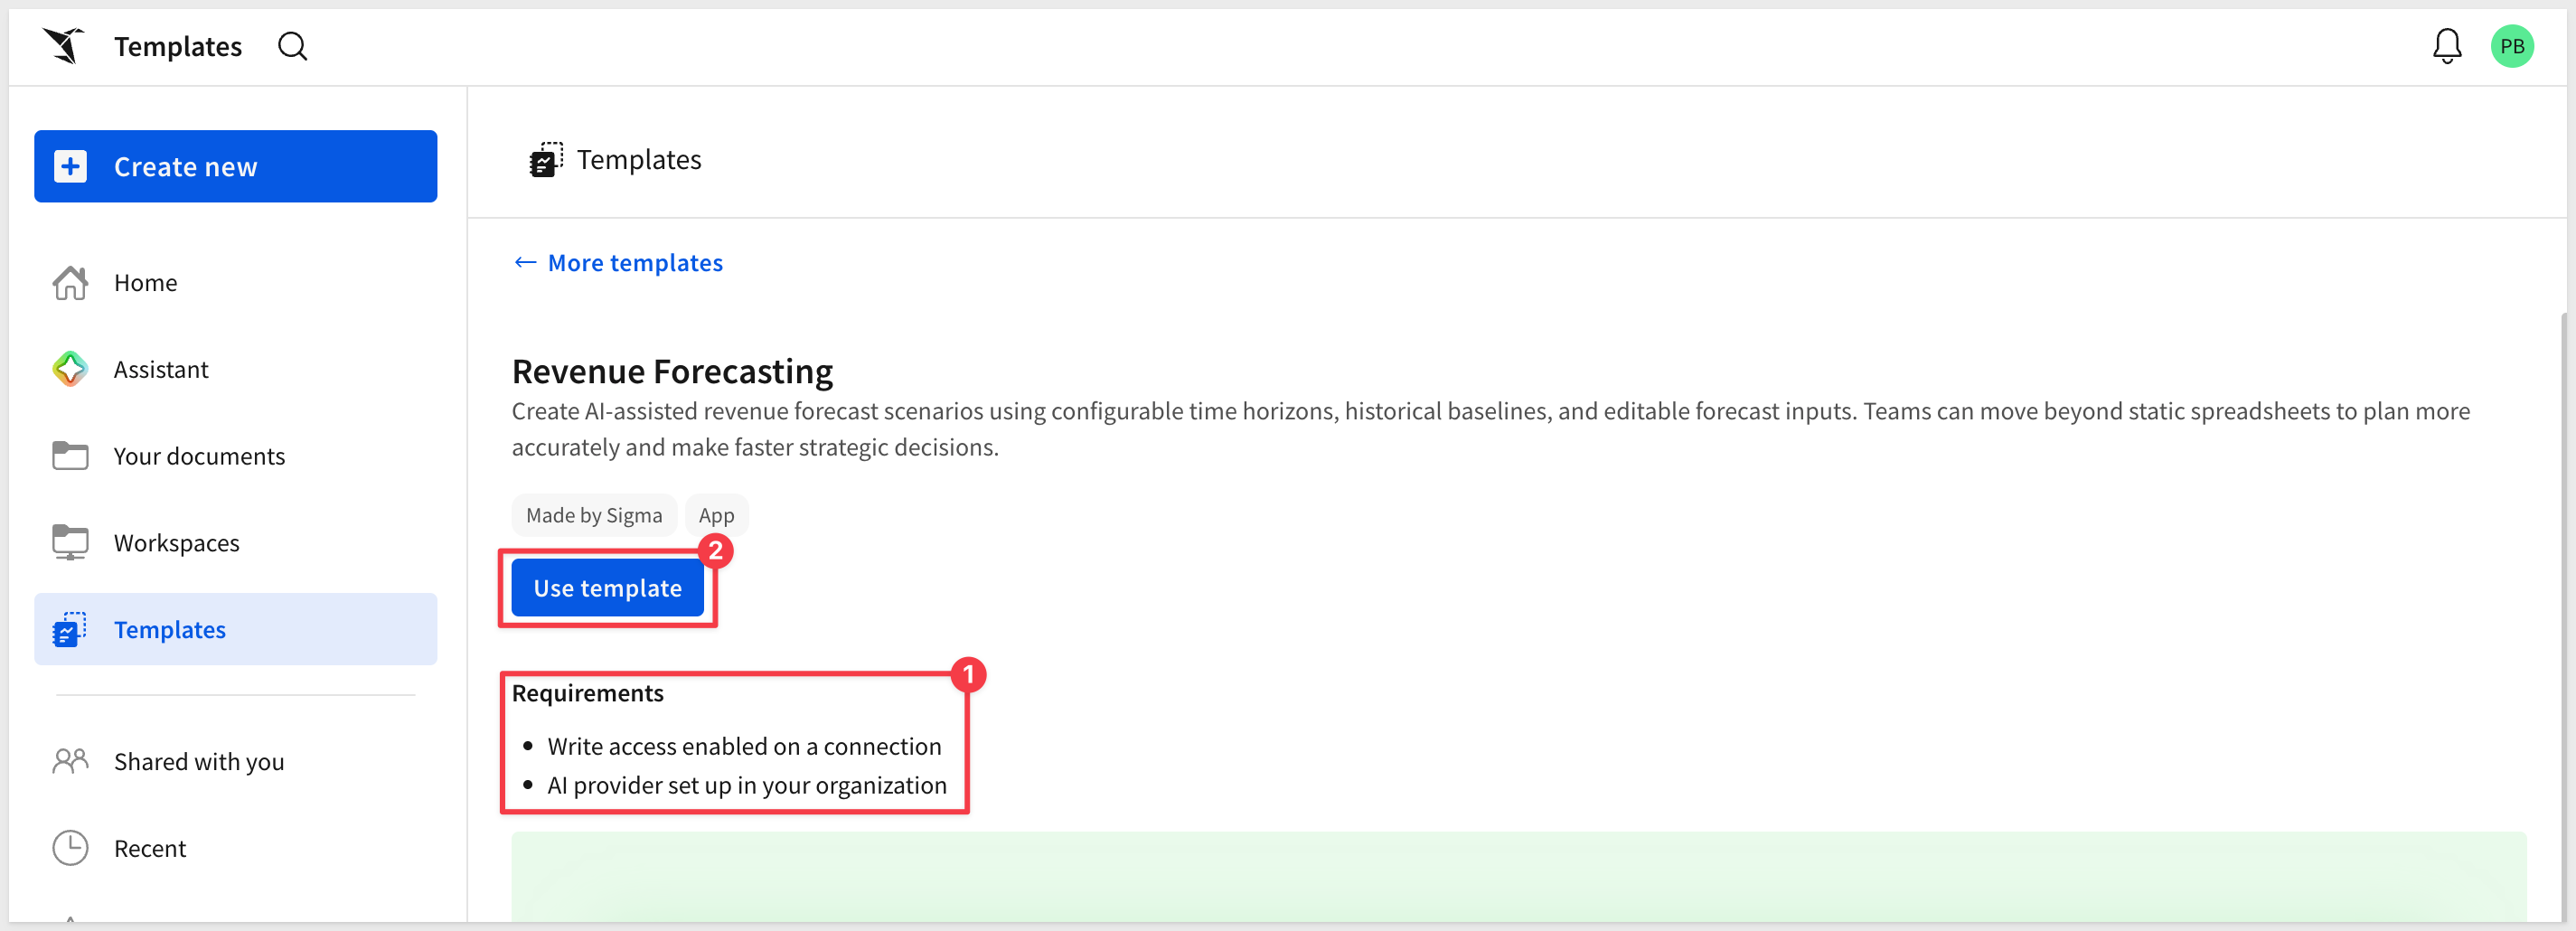Open the PB user avatar menu
The width and height of the screenshot is (2576, 931).
[x=2511, y=46]
